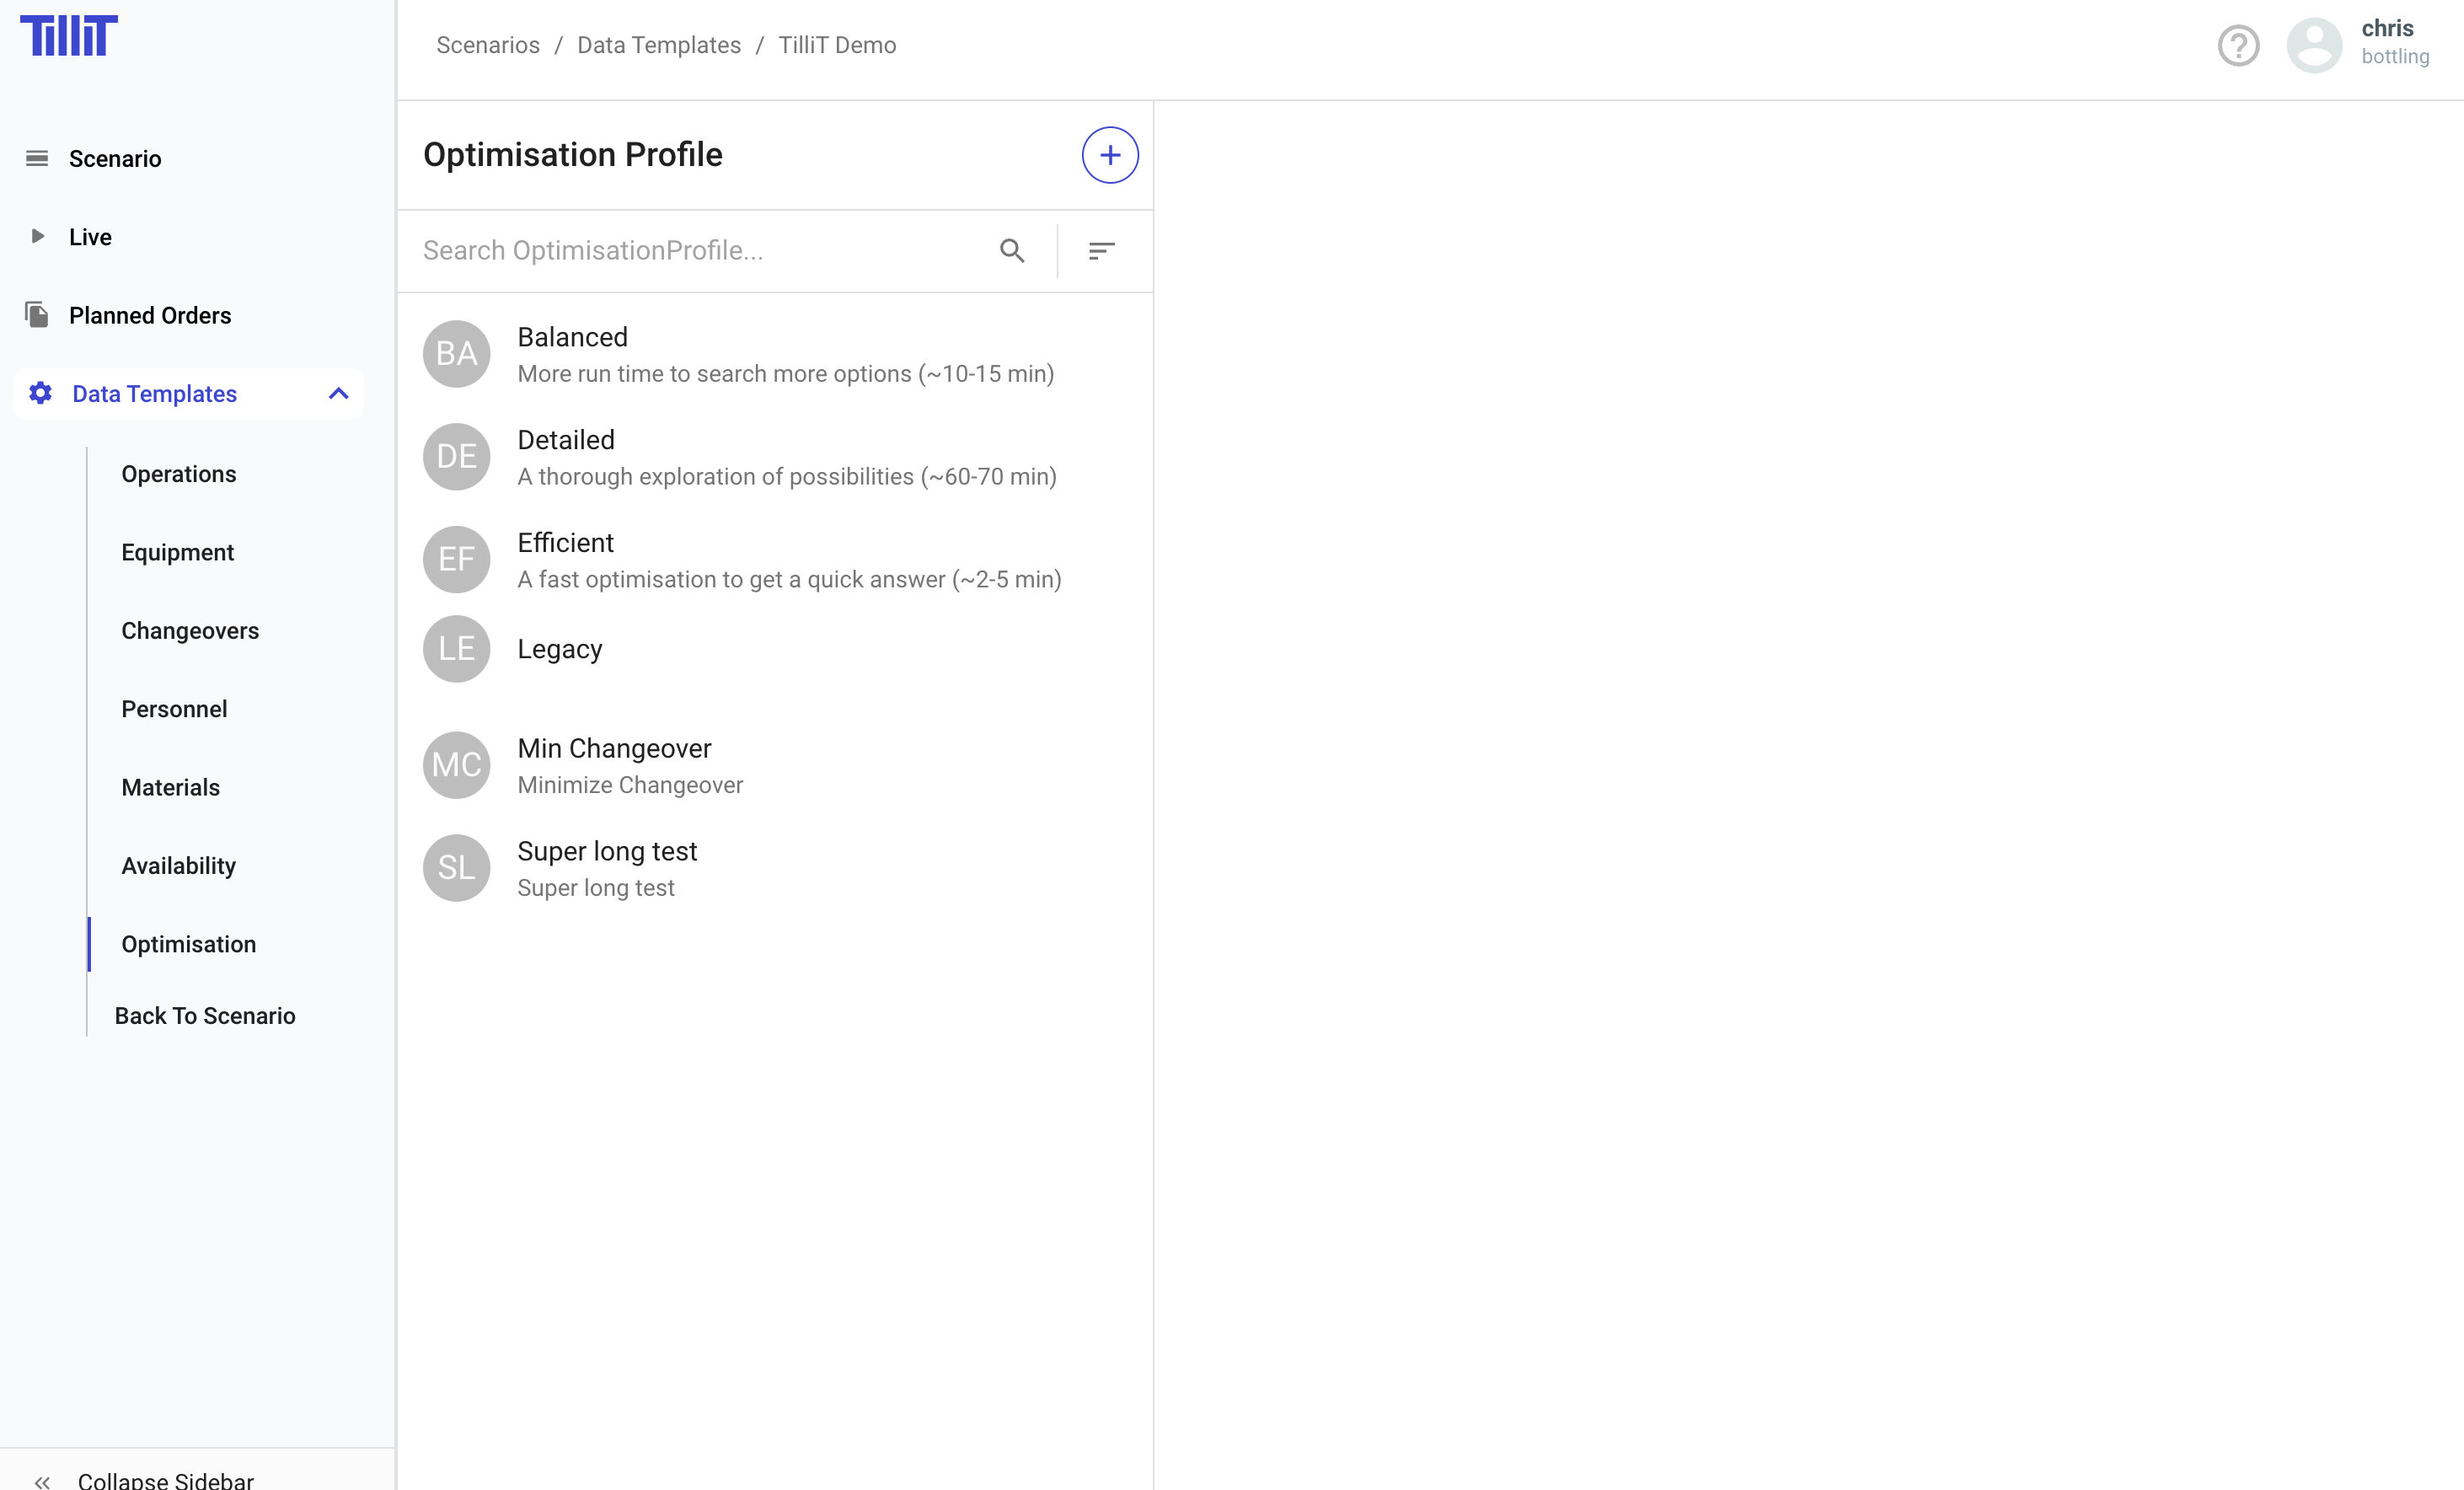Viewport: 2464px width, 1490px height.
Task: Click the search magnifier icon
Action: click(x=1012, y=251)
